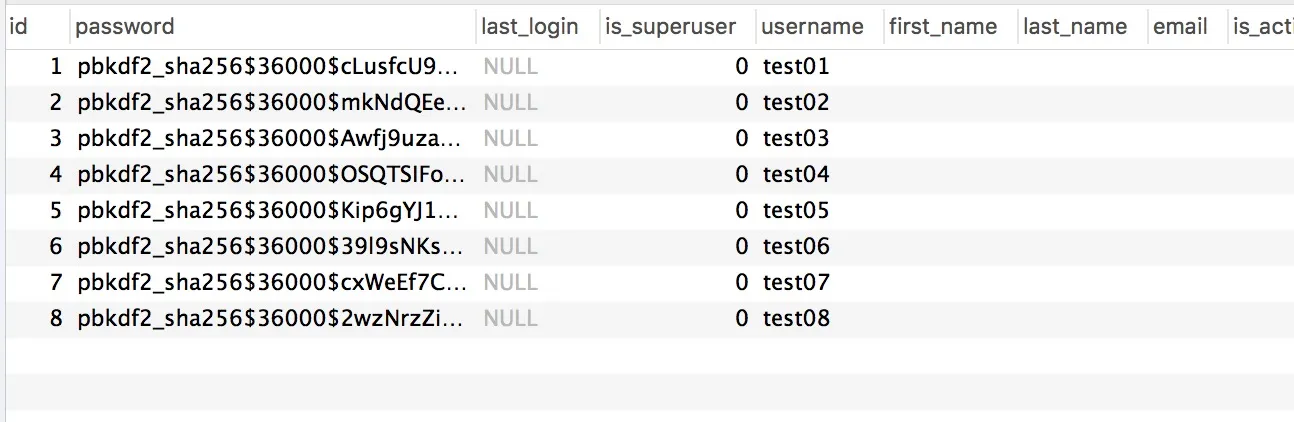The image size is (1294, 422).
Task: Click the username cell test08
Action: click(x=796, y=319)
